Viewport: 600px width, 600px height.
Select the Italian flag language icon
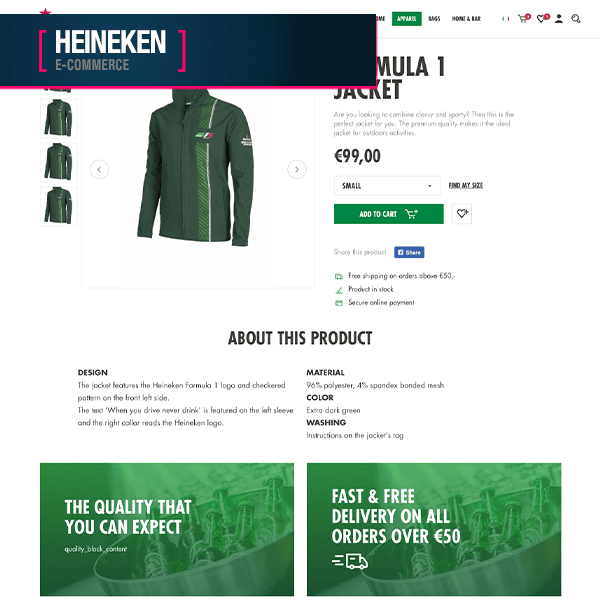pos(505,19)
